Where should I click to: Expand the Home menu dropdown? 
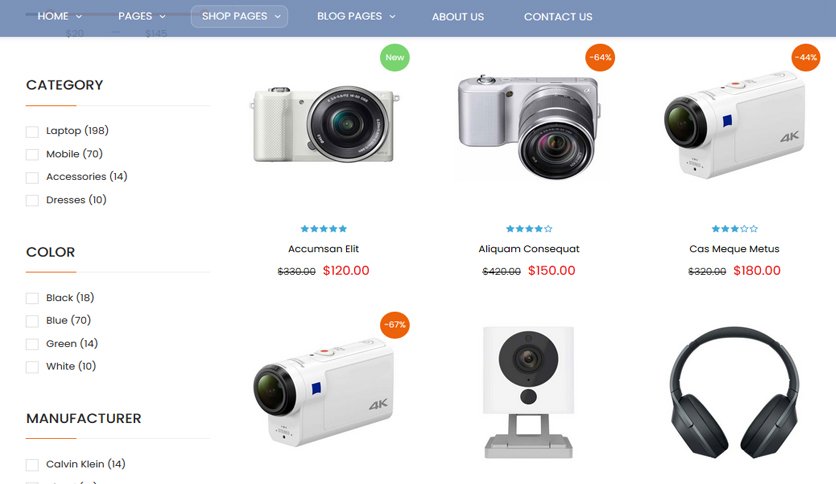(x=60, y=17)
